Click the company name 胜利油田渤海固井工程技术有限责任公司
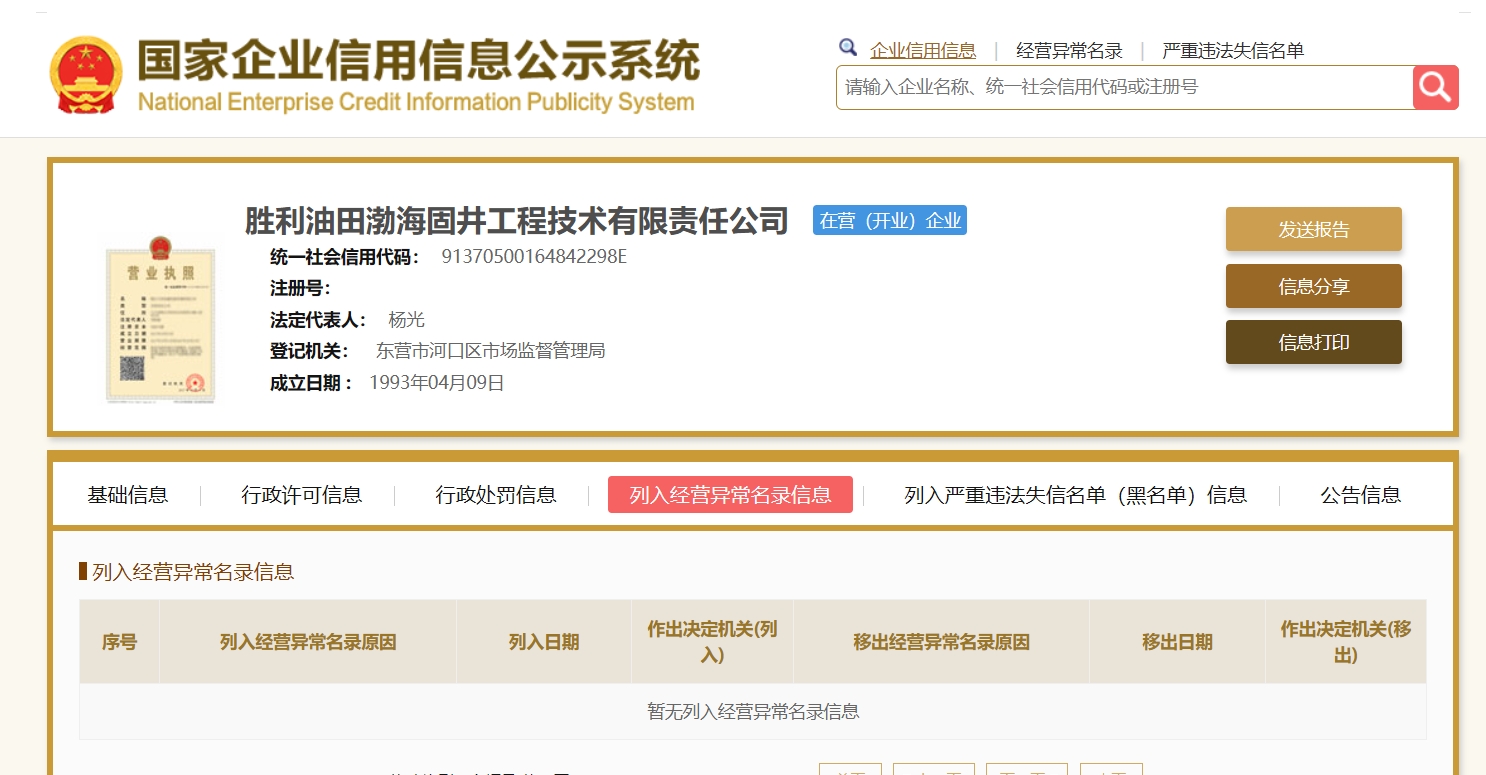The height and width of the screenshot is (775, 1486). click(517, 221)
